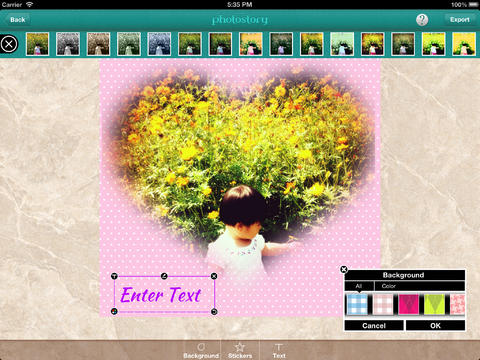Image resolution: width=480 pixels, height=360 pixels.
Task: Open Text tool in bottom toolbar
Action: [x=279, y=351]
